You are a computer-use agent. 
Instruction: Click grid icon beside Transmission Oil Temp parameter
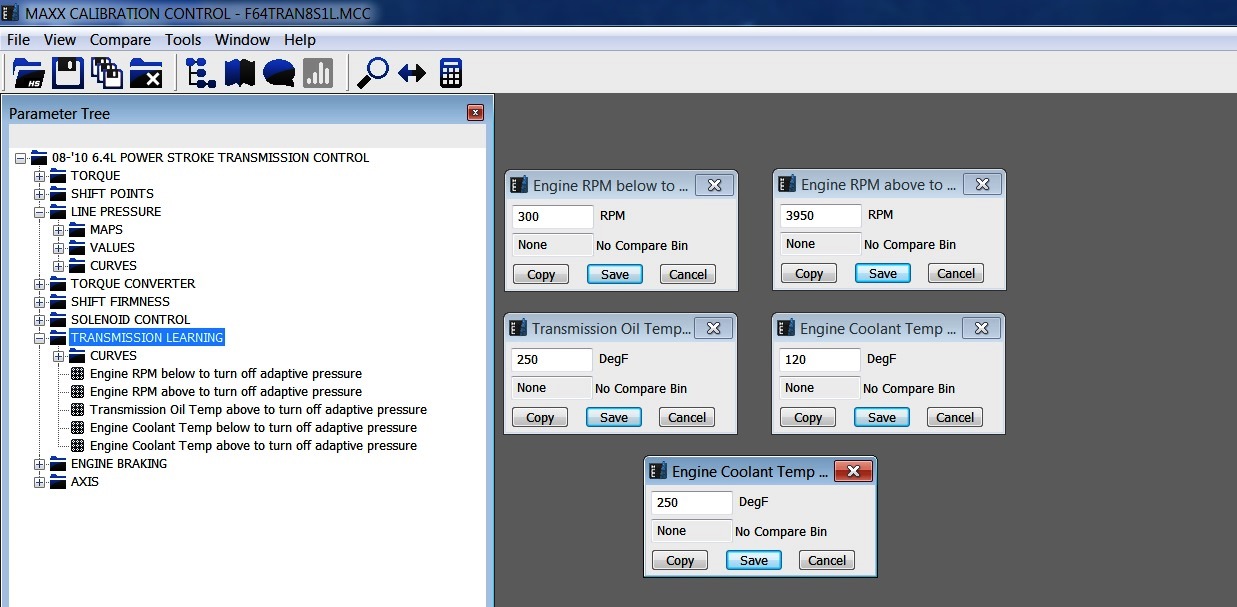[79, 410]
